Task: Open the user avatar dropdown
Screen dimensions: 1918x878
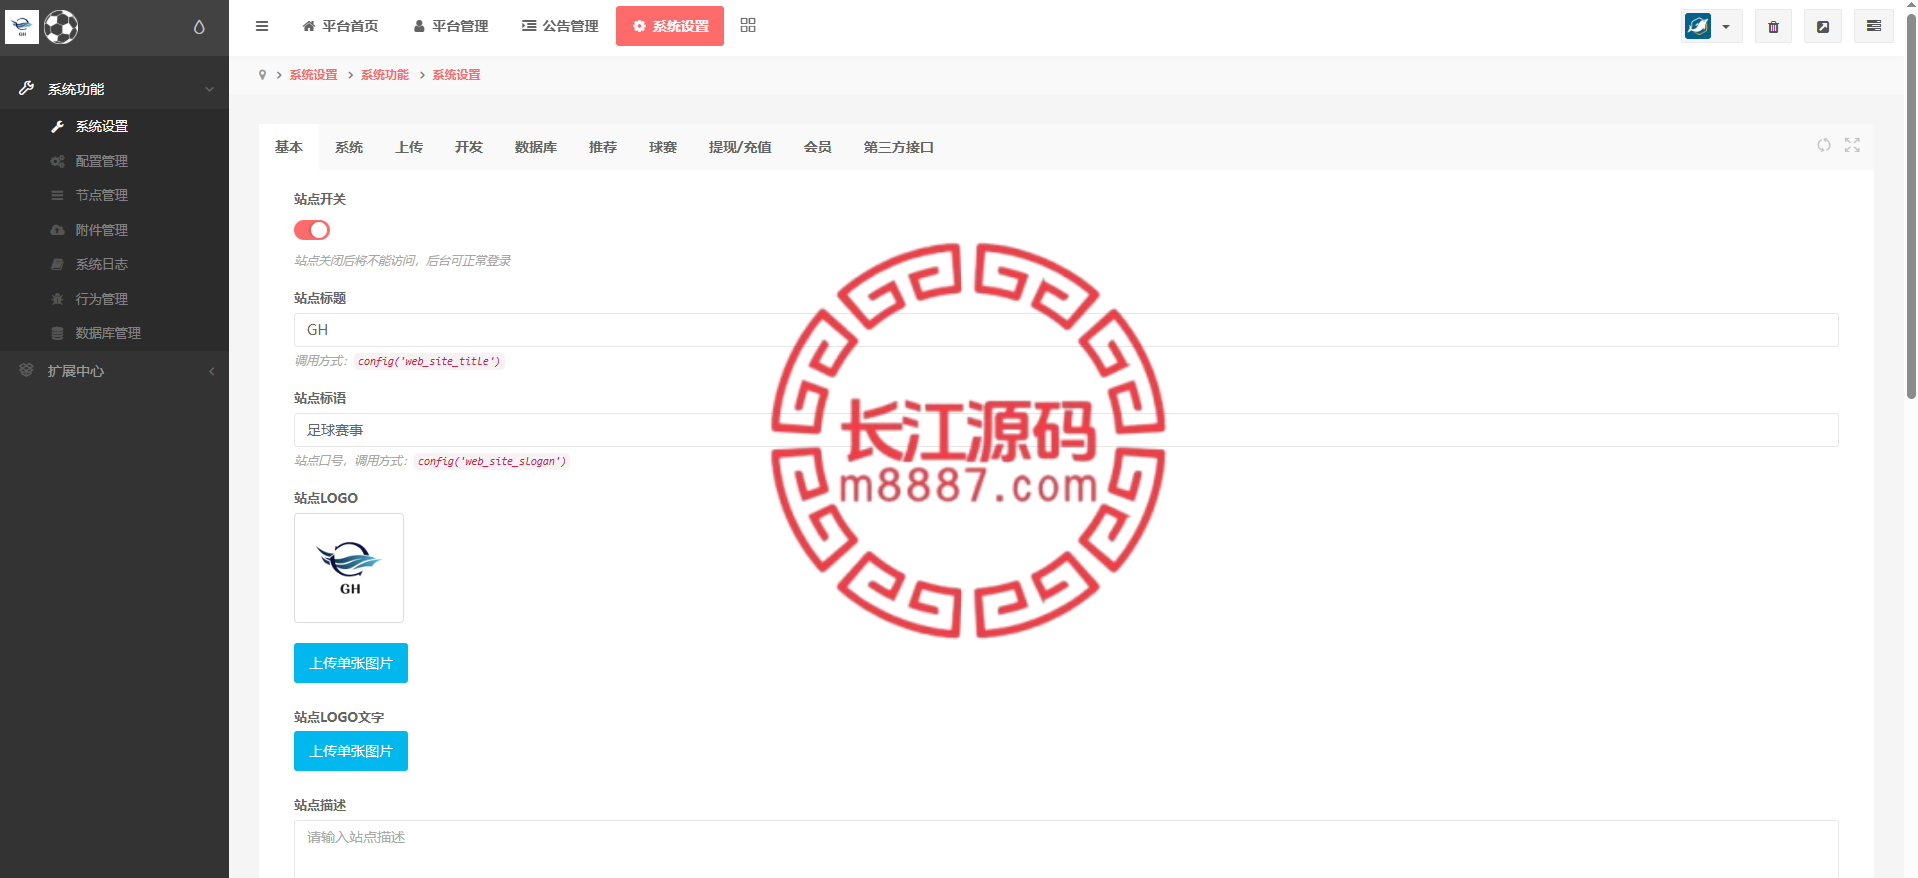Action: pos(1711,27)
